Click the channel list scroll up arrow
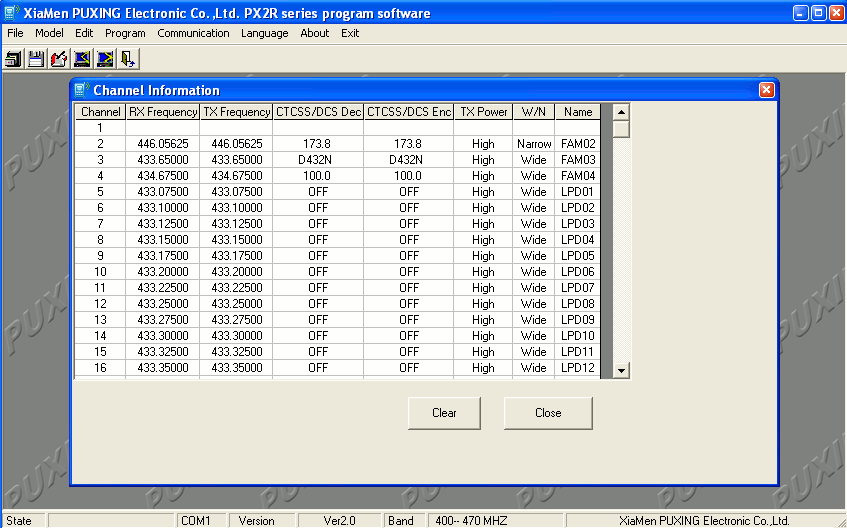The image size is (847, 528). (x=621, y=112)
